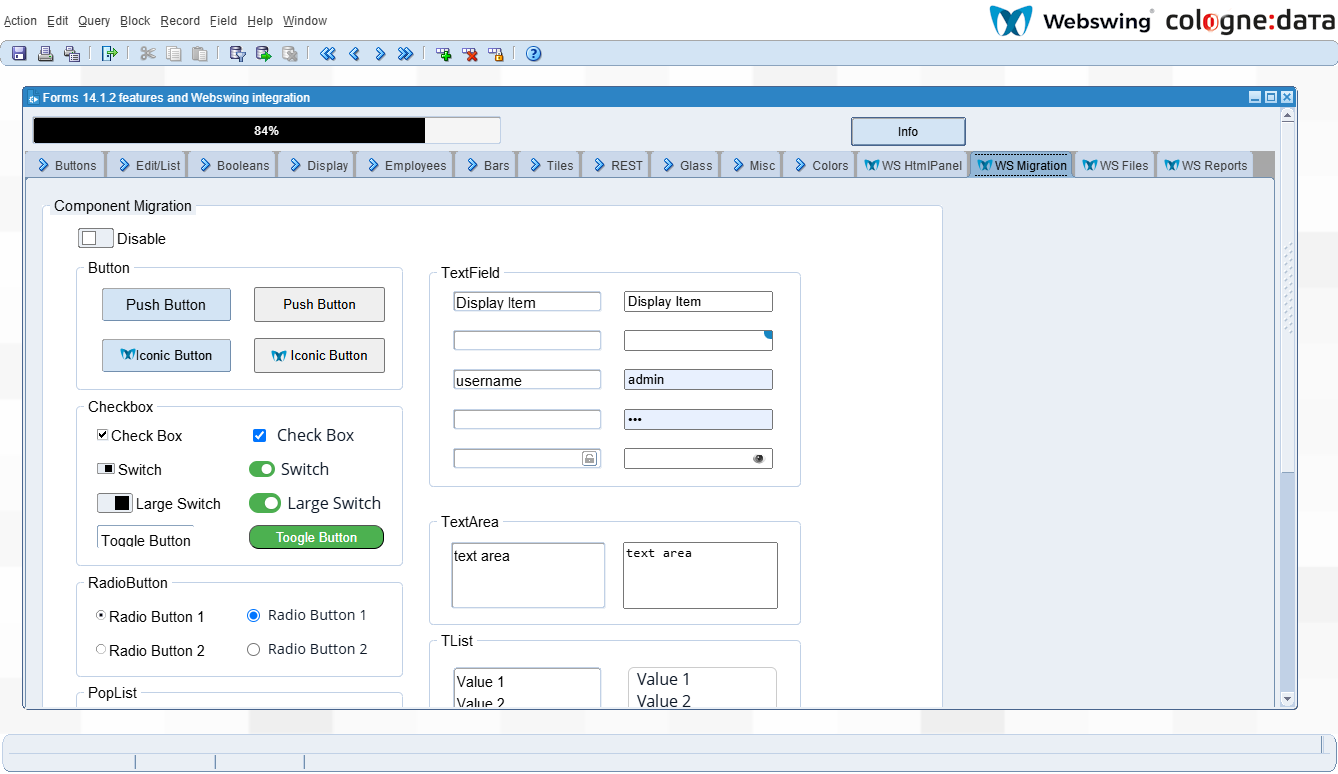
Task: Click the Insert Record green plus icon
Action: (443, 54)
